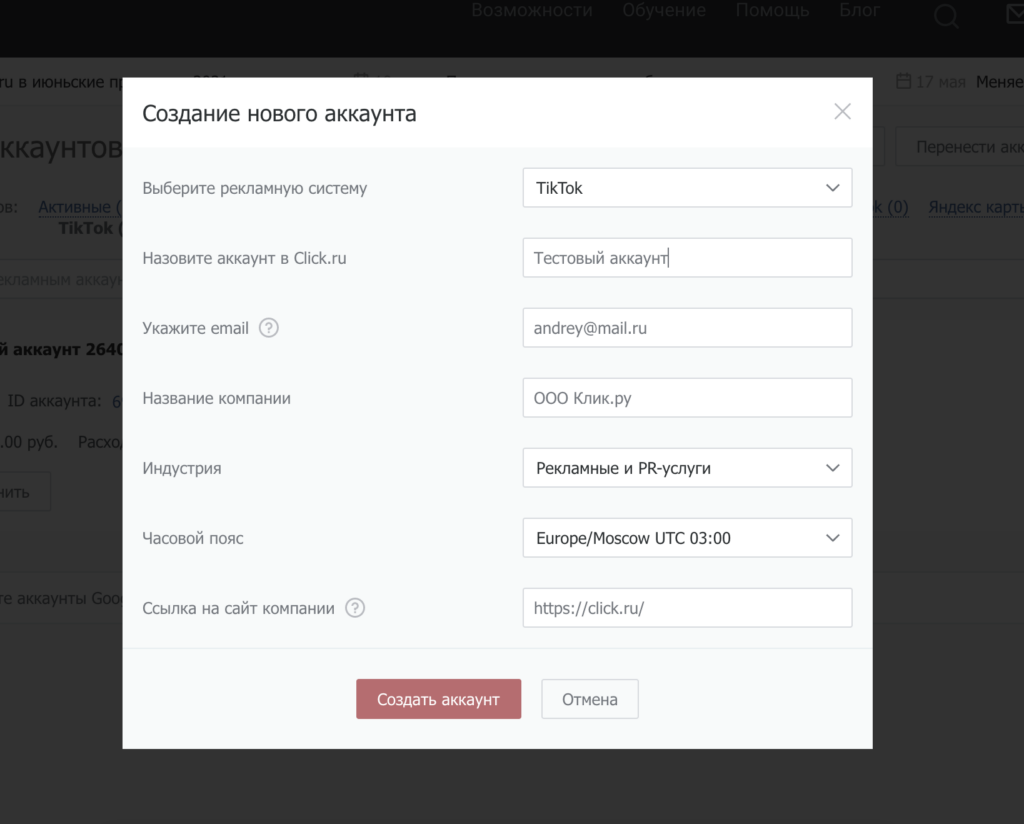Expand the Индустрия dropdown
Viewport: 1024px width, 824px height.
pos(687,468)
